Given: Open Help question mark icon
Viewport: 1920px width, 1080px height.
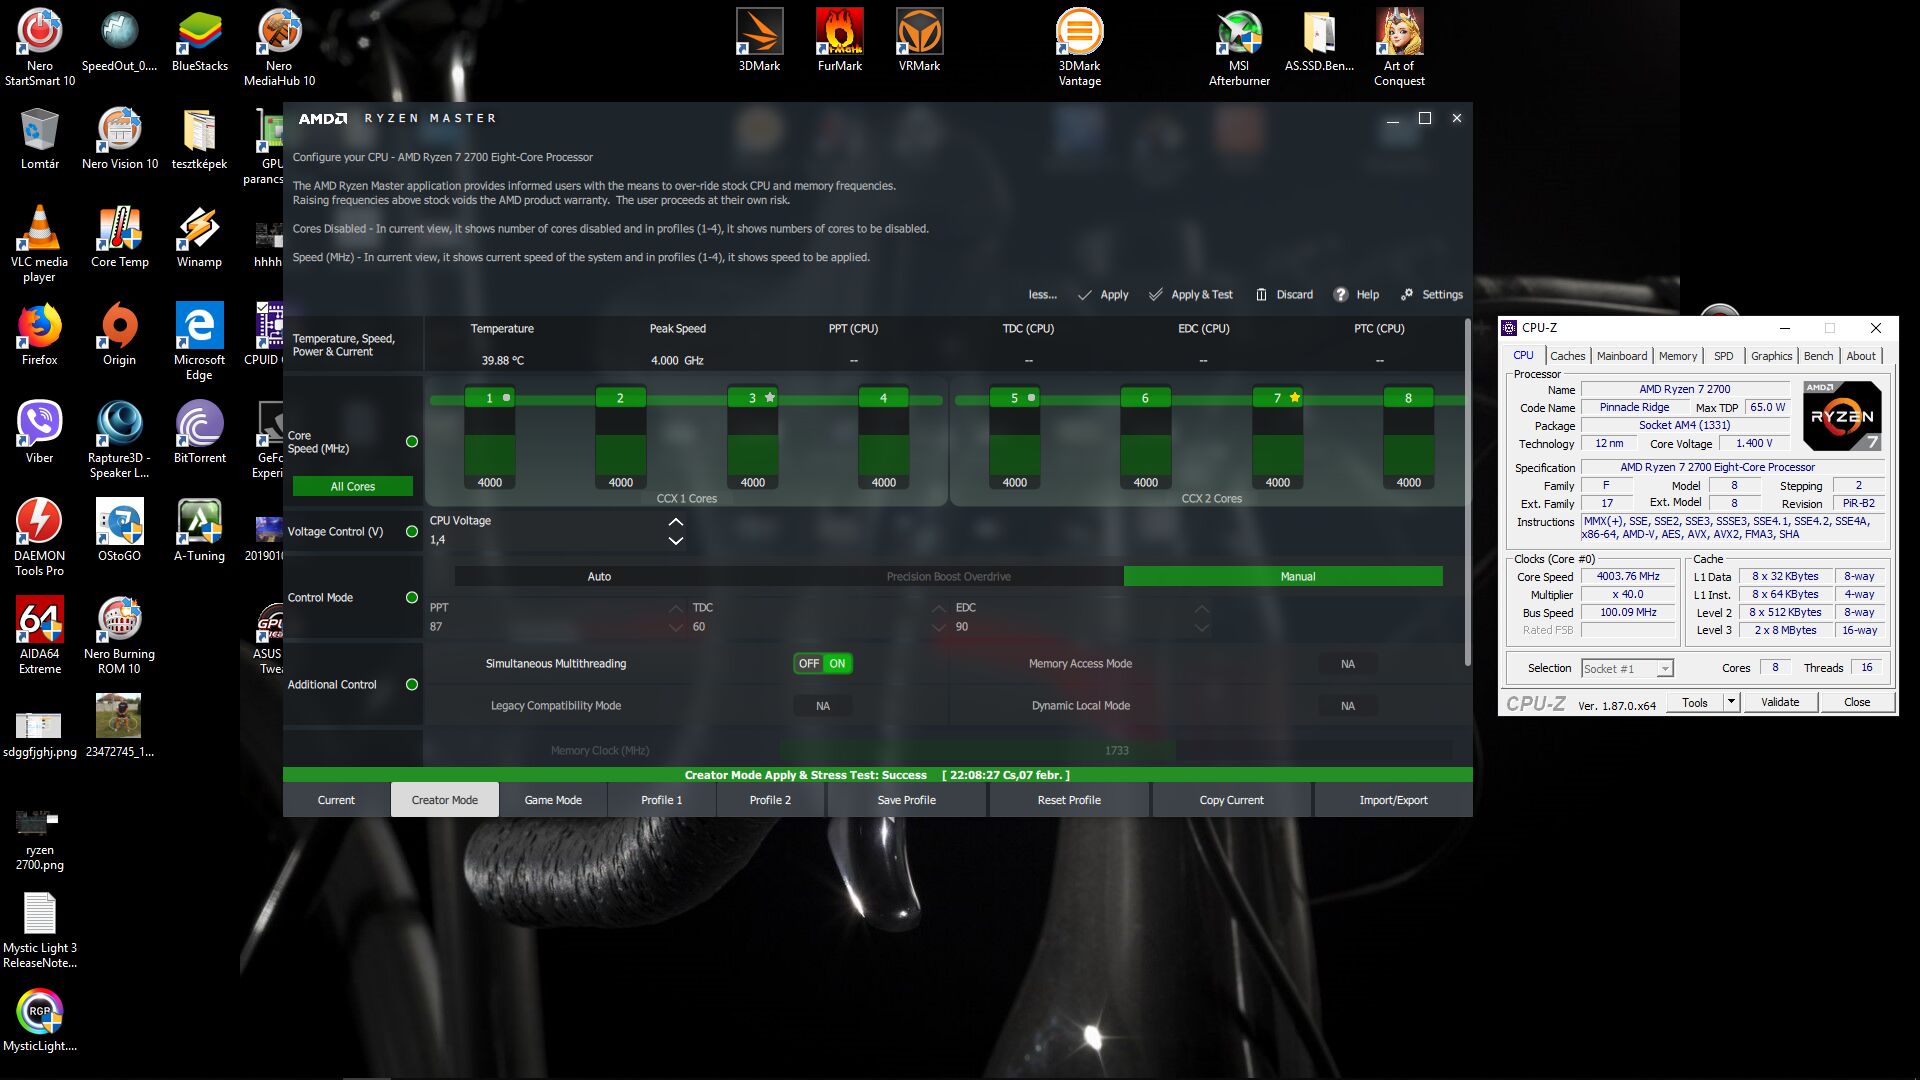Looking at the screenshot, I should [x=1341, y=295].
